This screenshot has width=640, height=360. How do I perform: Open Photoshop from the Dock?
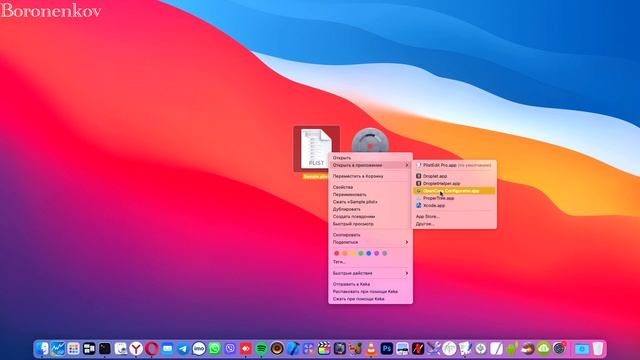point(387,349)
